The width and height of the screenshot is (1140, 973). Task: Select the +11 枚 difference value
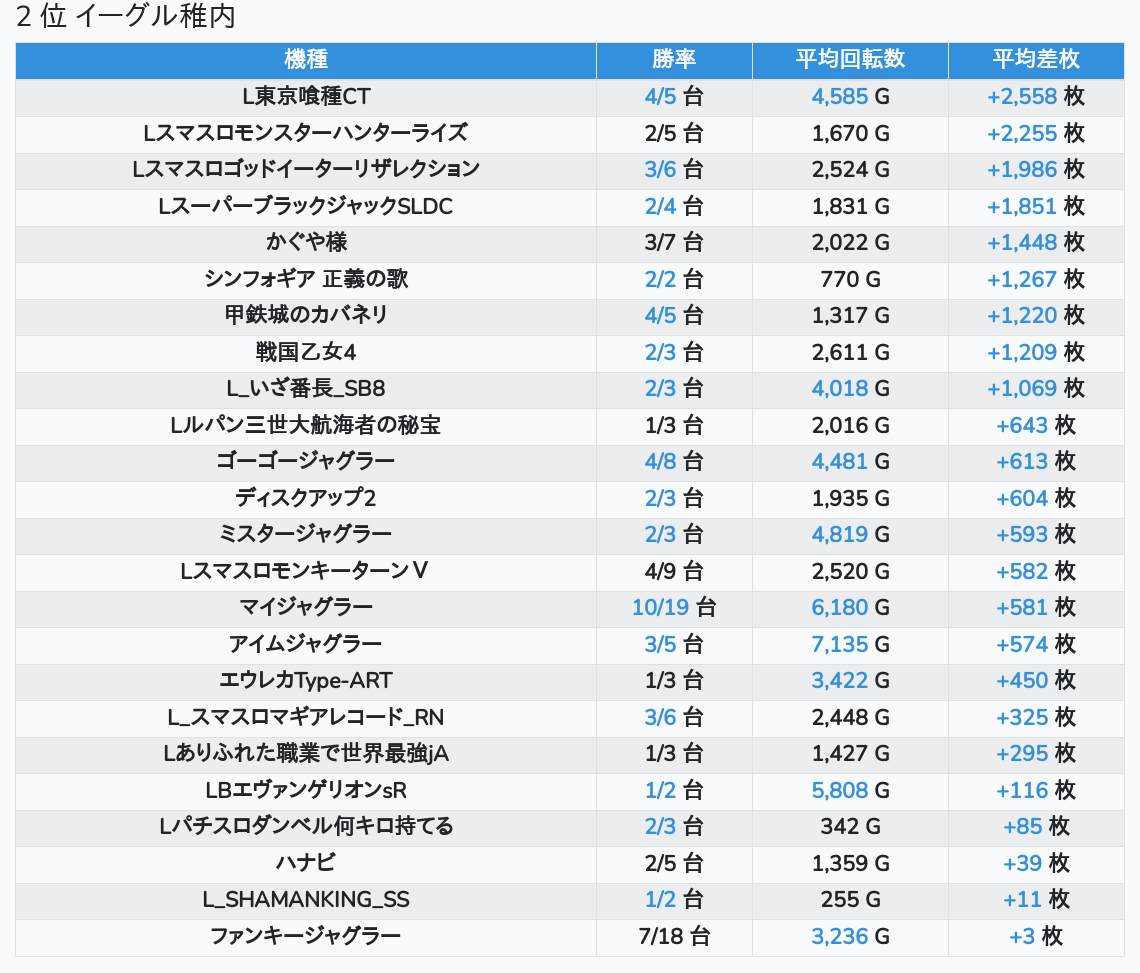[1036, 900]
